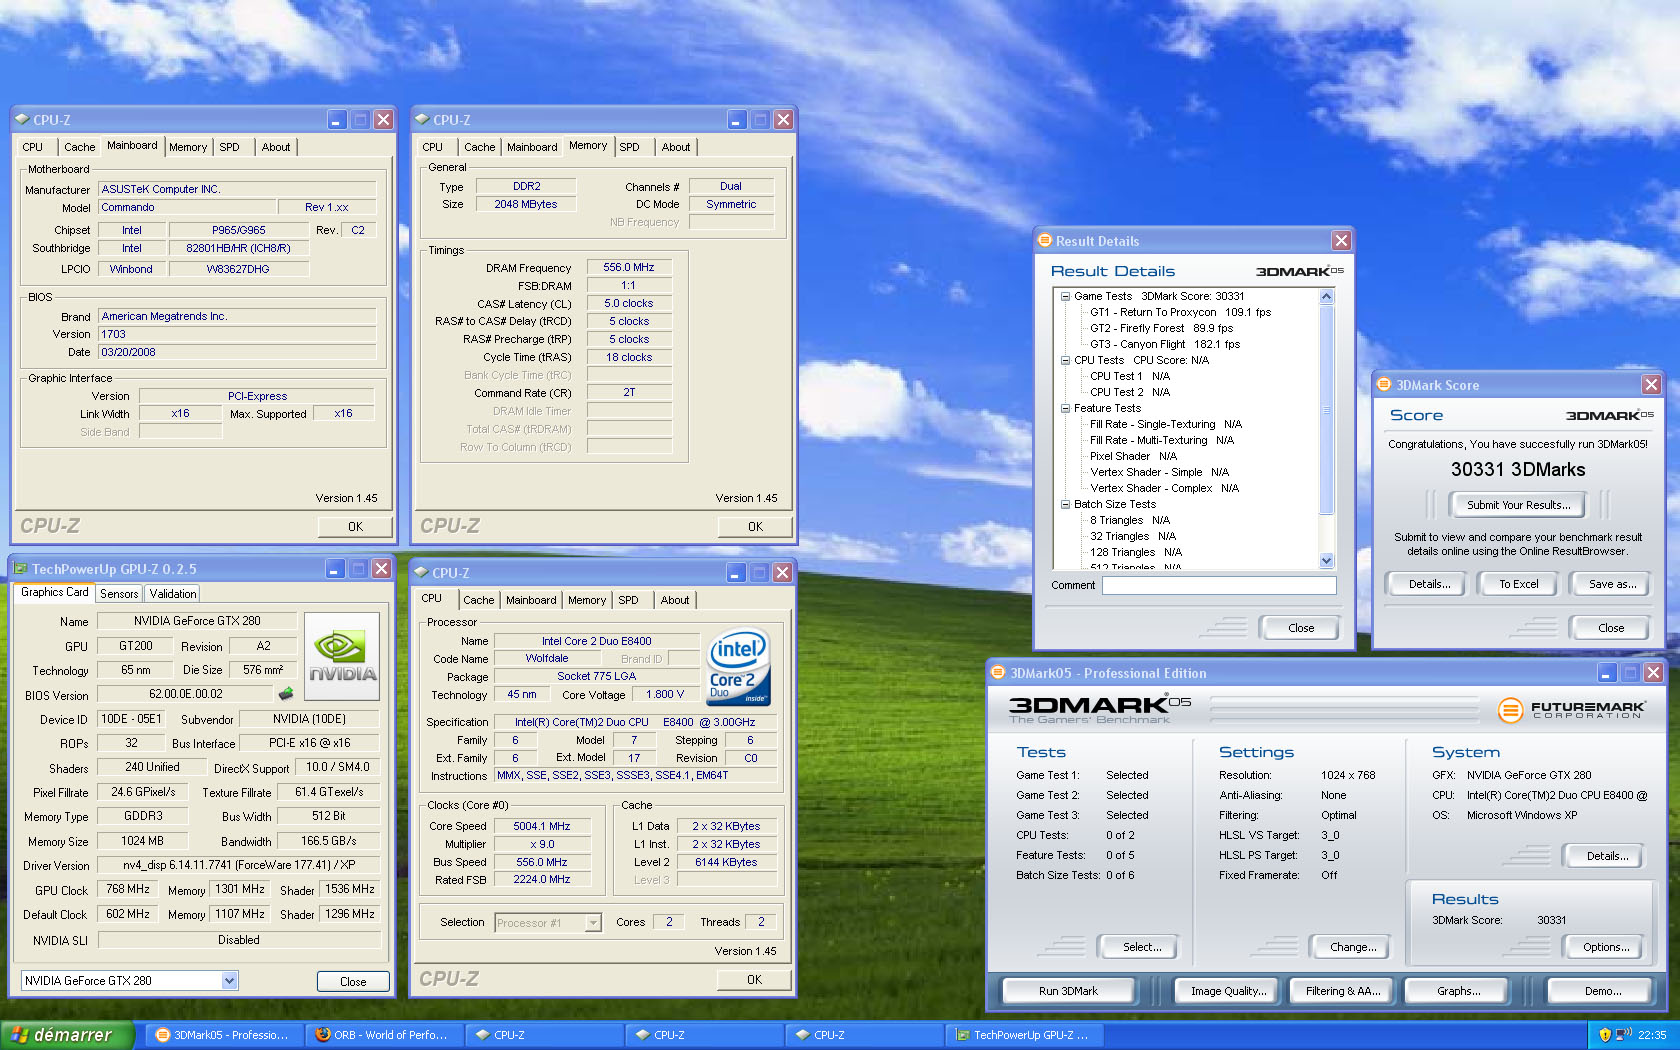
Task: Click Result Details scrollbar down arrow
Action: coord(1327,561)
